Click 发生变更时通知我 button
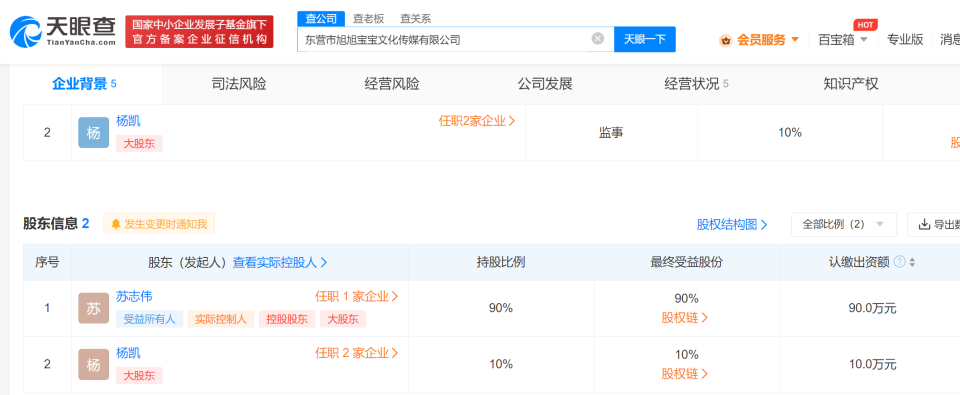 (159, 224)
